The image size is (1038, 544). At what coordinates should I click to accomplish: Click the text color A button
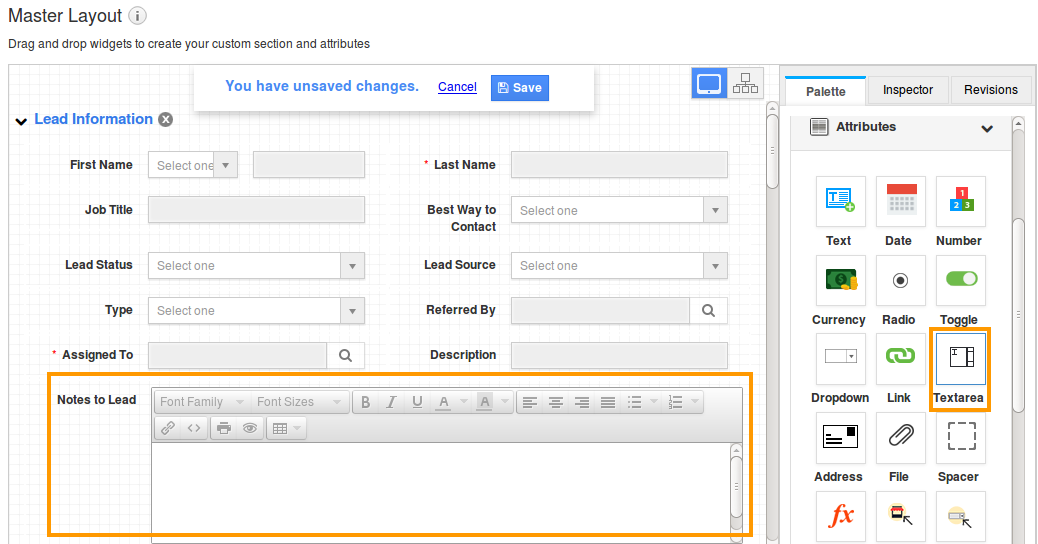tap(444, 402)
